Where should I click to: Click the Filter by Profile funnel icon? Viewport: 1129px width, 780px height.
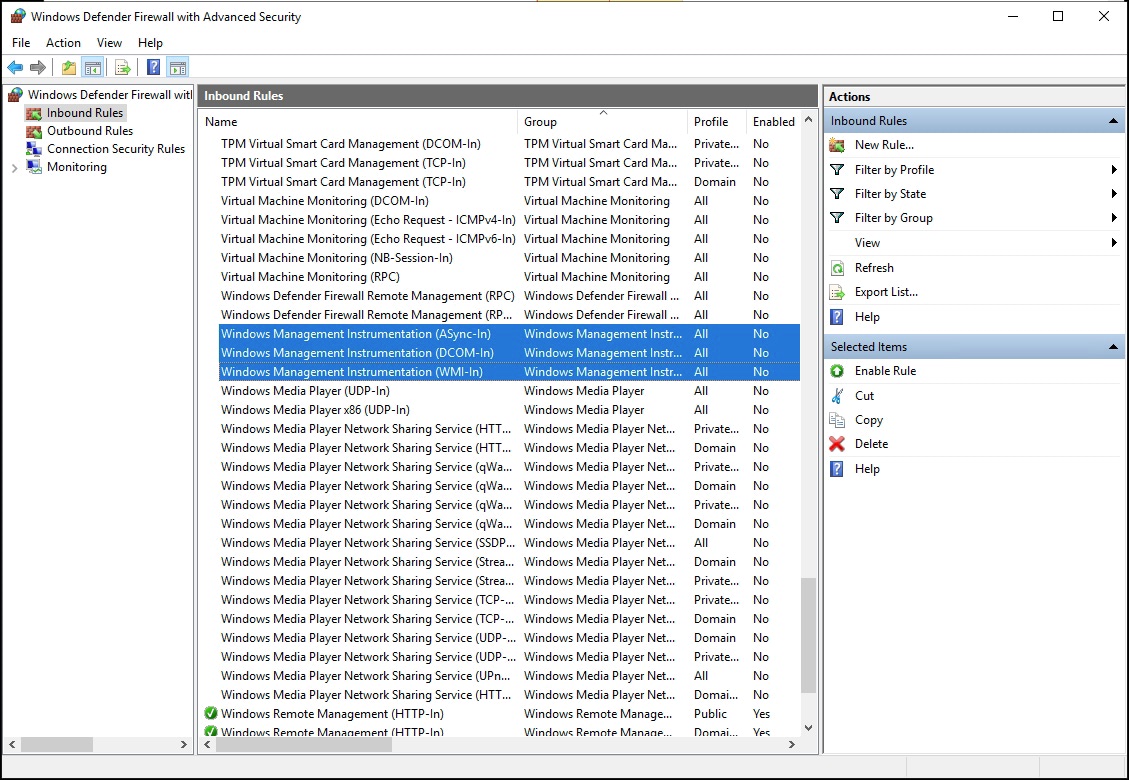coord(837,170)
